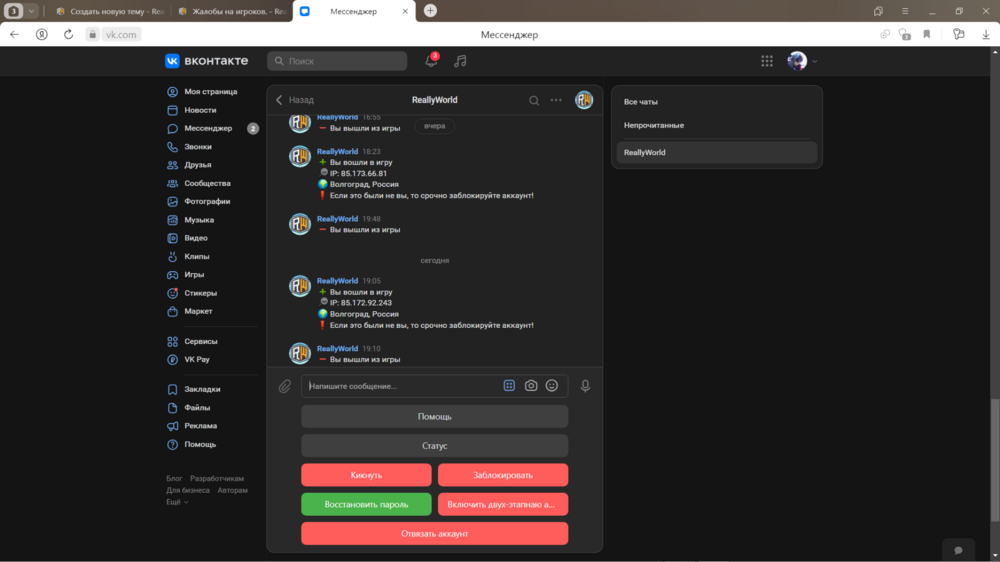Go back with the Назад button
Viewport: 1000px width, 562px height.
tap(295, 100)
